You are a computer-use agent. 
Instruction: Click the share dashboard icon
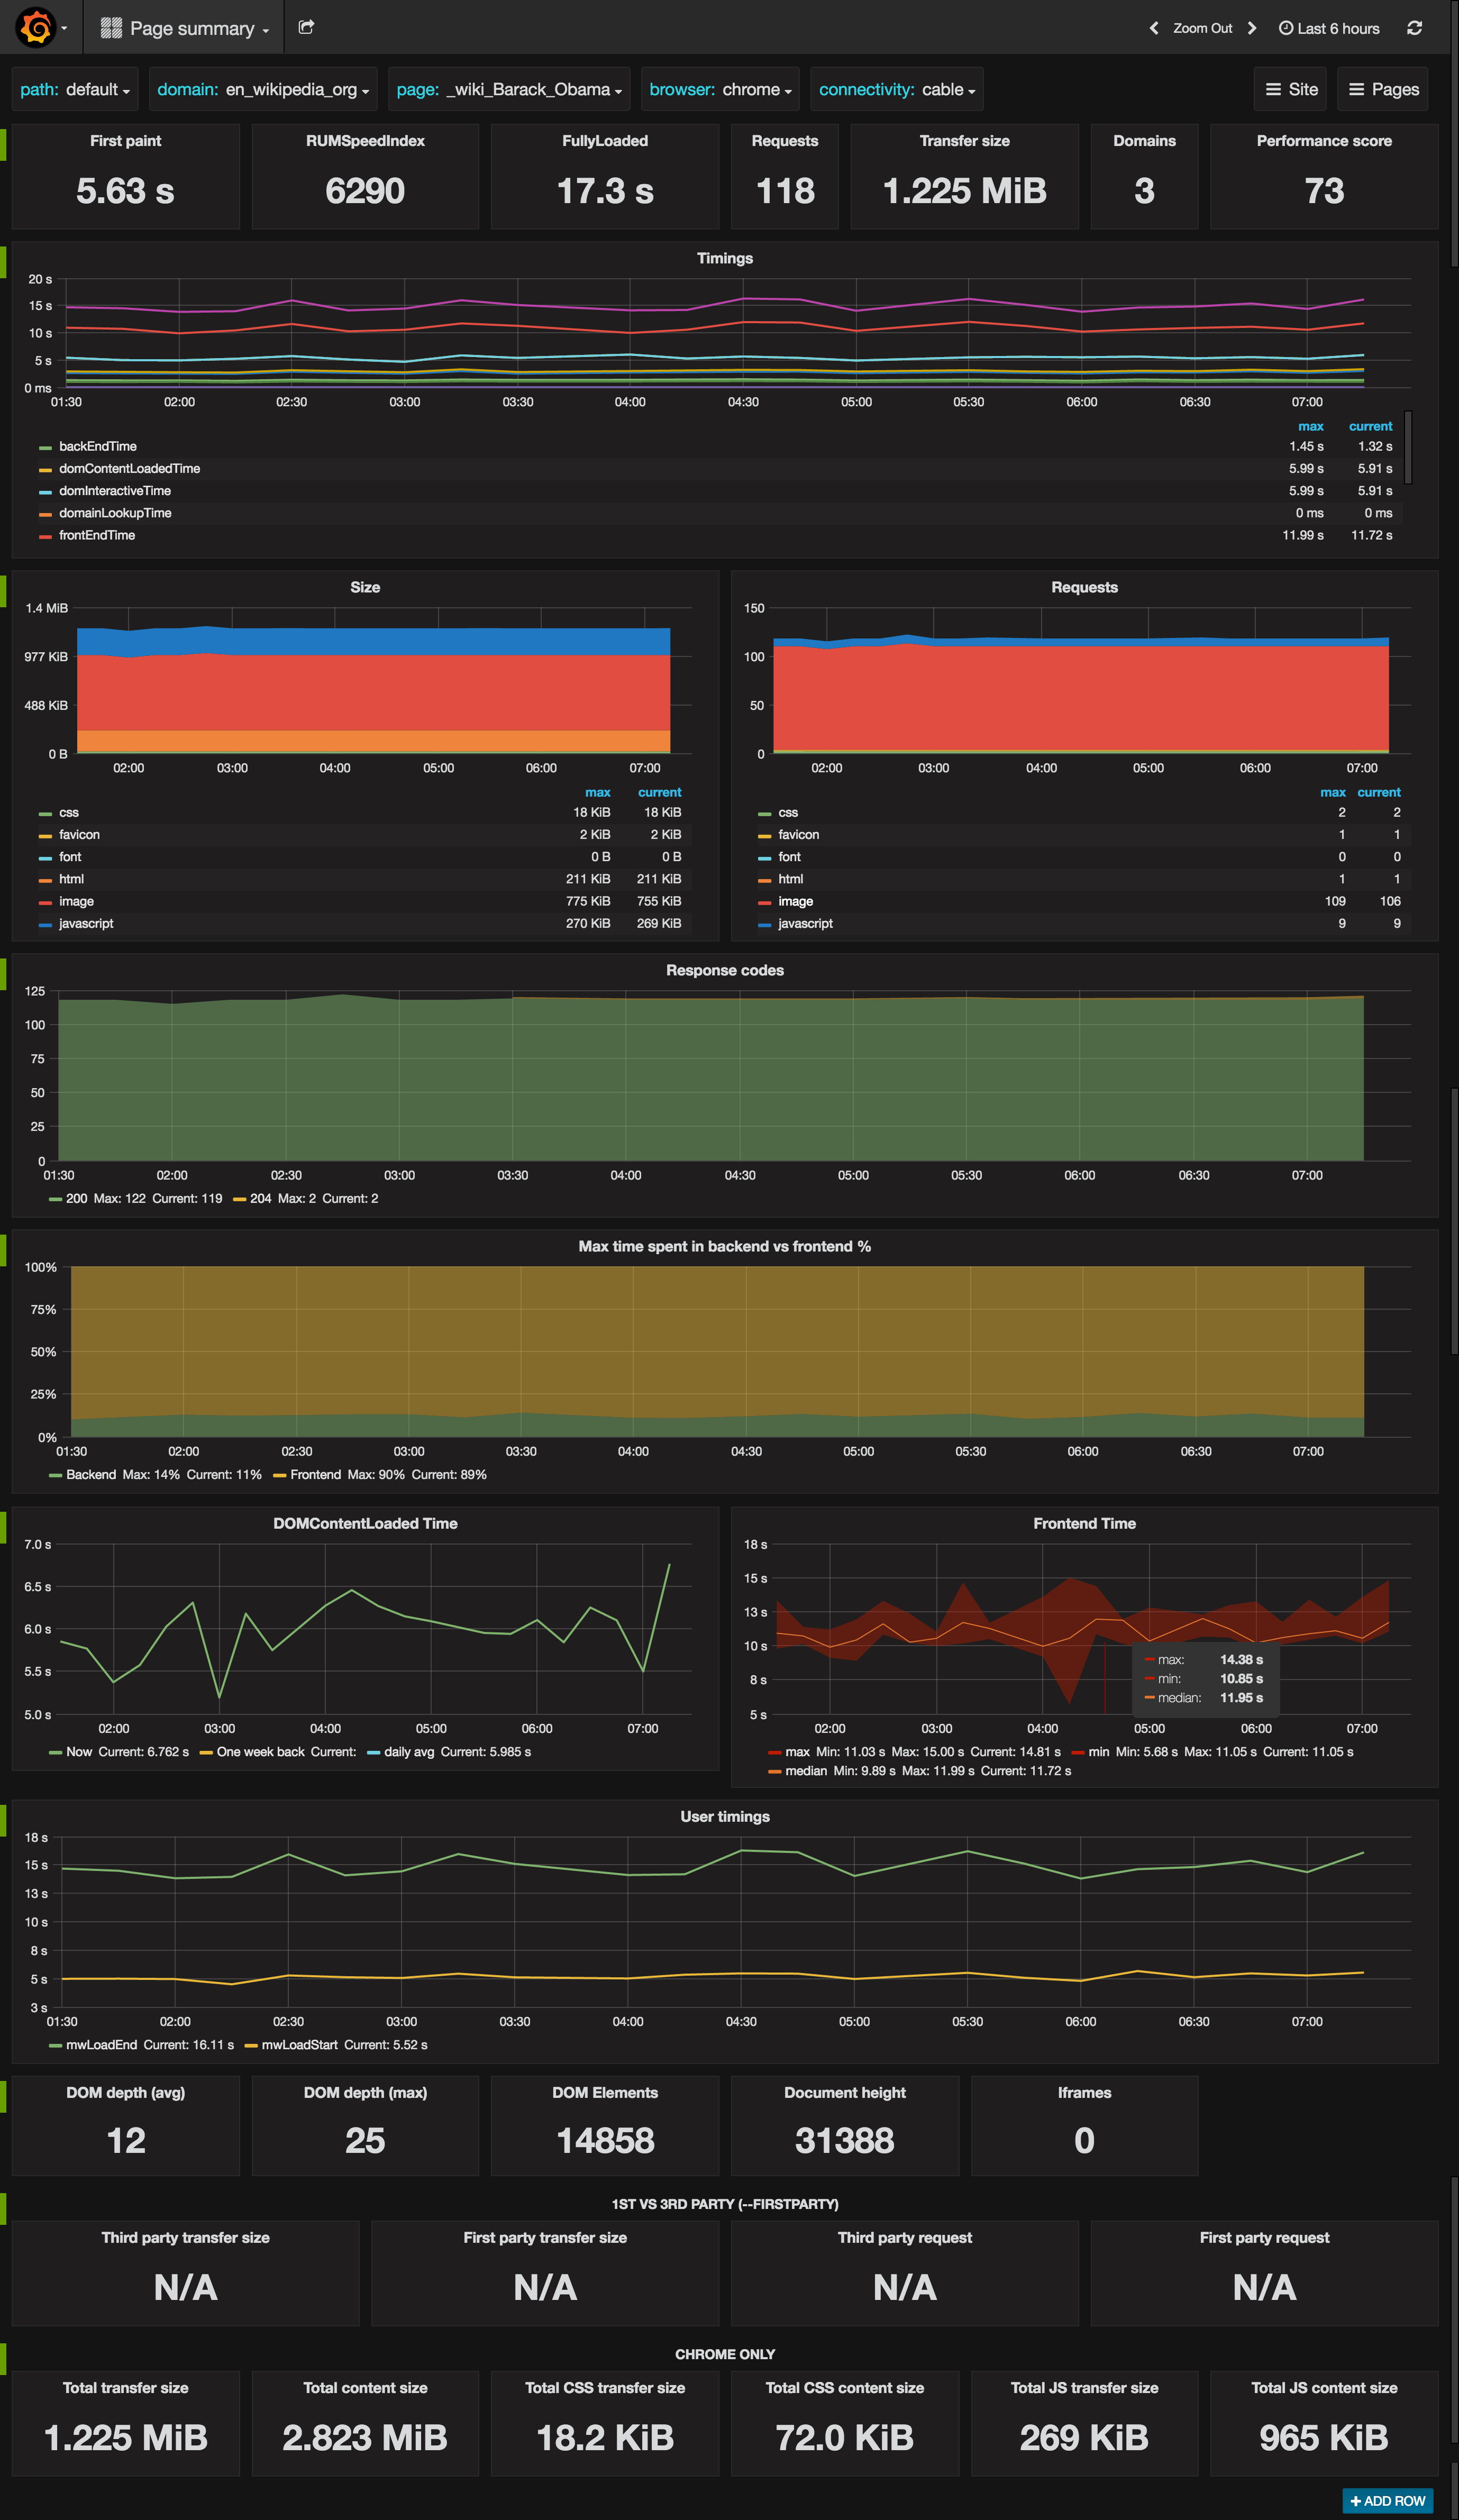click(x=307, y=28)
